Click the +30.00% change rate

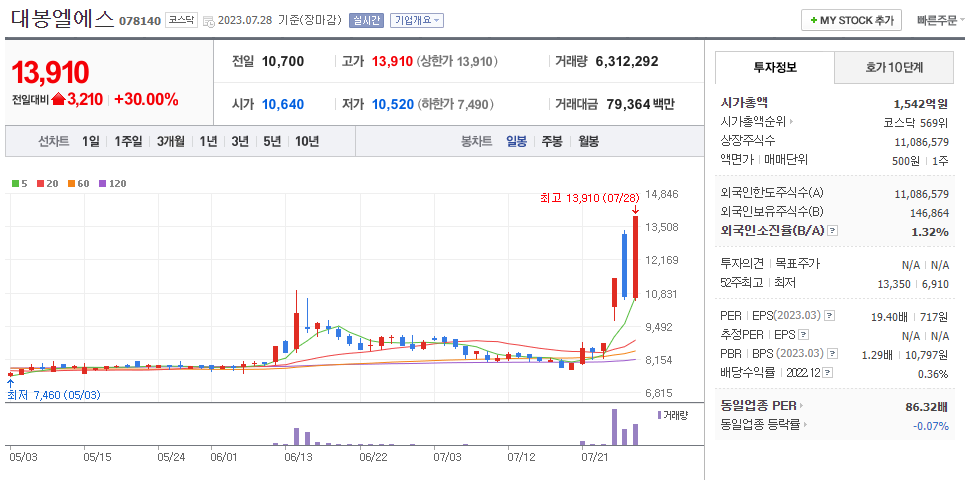tap(146, 99)
